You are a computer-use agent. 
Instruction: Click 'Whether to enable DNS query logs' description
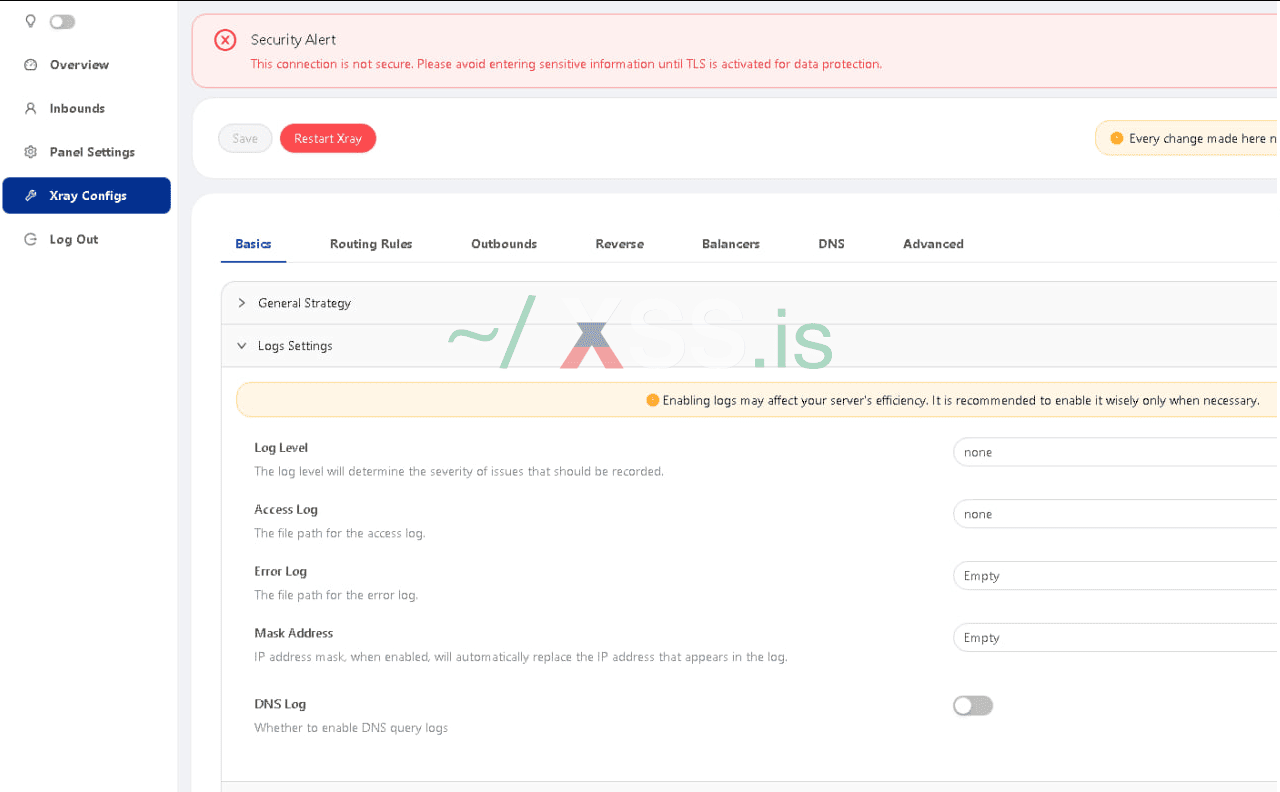(351, 728)
